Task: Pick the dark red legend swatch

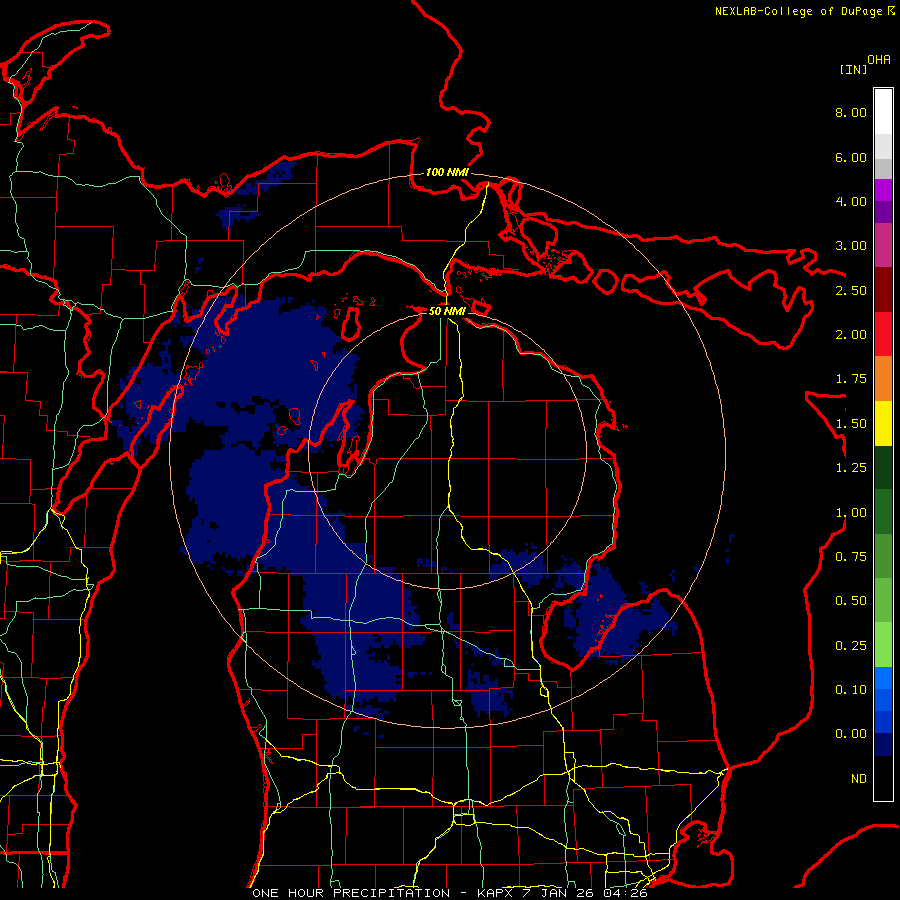Action: click(883, 290)
